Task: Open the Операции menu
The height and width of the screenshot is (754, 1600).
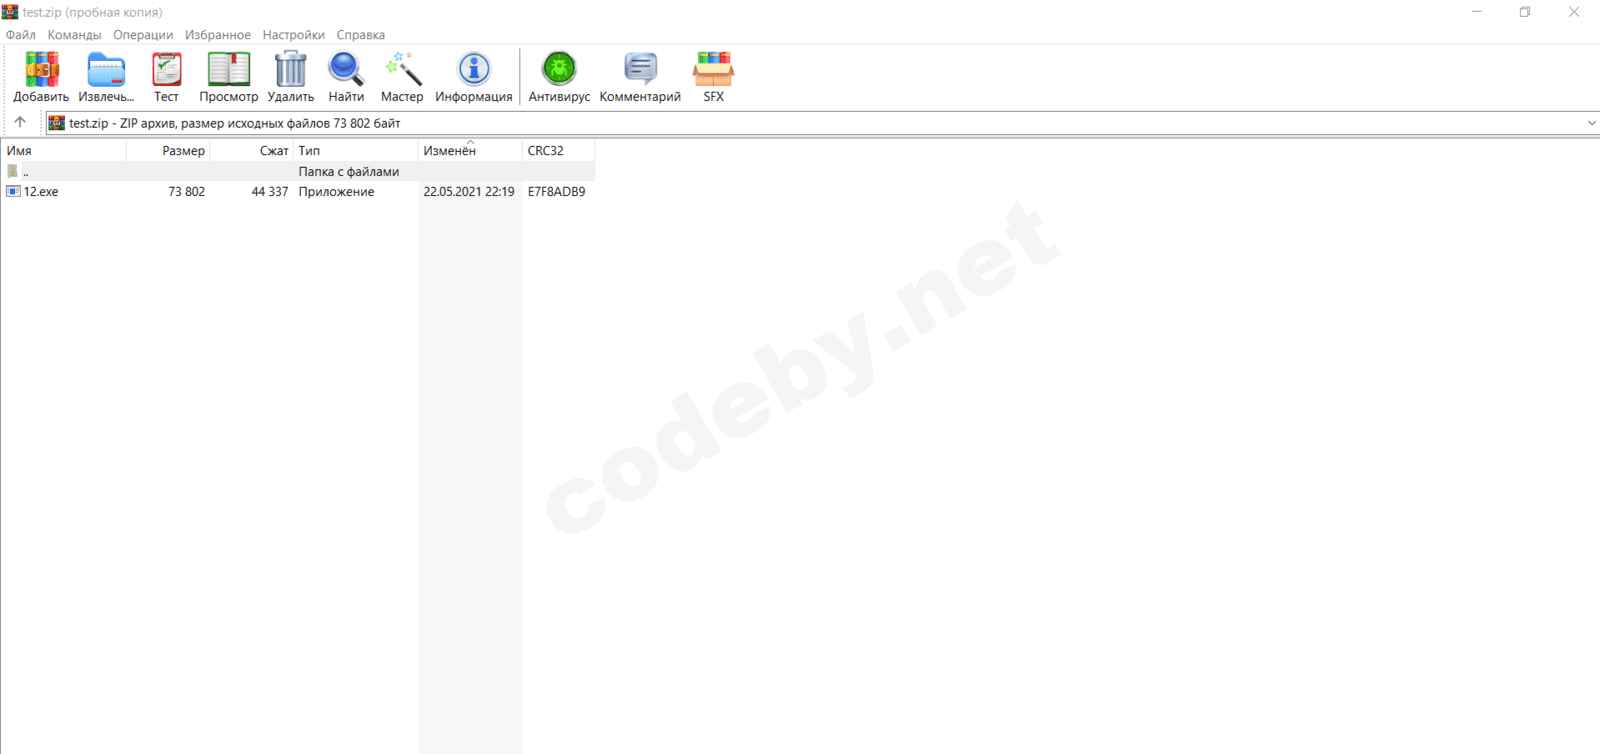Action: tap(143, 35)
